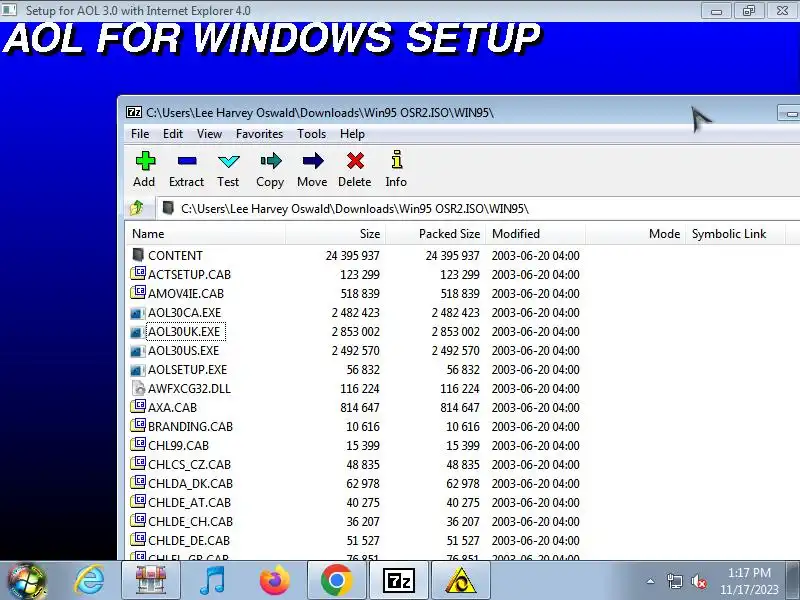This screenshot has width=800, height=600.
Task: Click Show desktop button at taskbar end
Action: (x=794, y=581)
